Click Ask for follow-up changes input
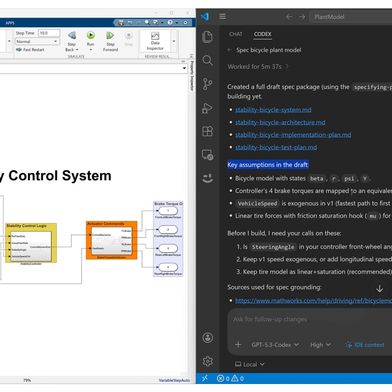Screen dimensions: 392x392 310,319
